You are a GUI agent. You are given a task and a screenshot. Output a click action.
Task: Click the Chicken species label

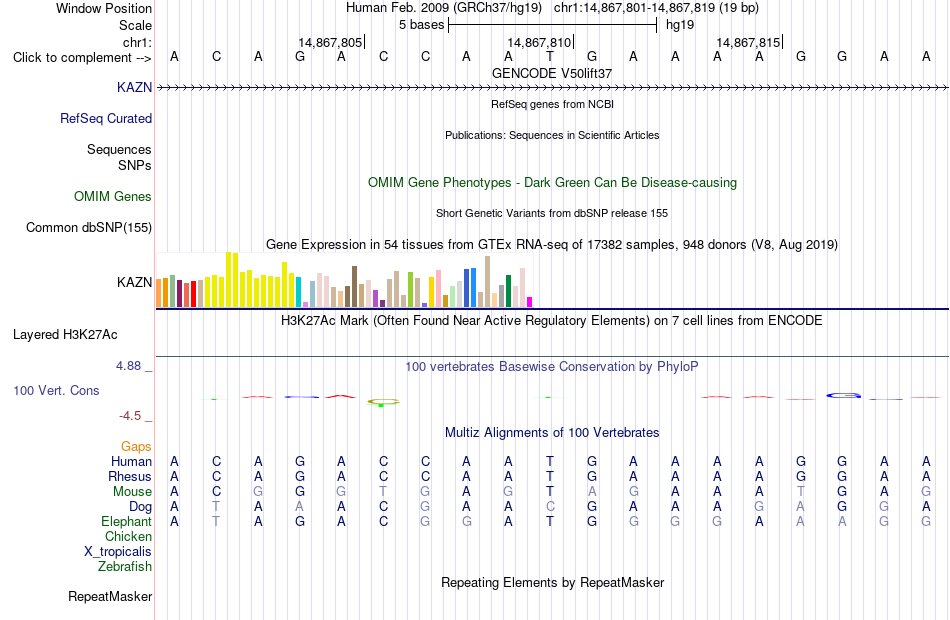pyautogui.click(x=128, y=536)
